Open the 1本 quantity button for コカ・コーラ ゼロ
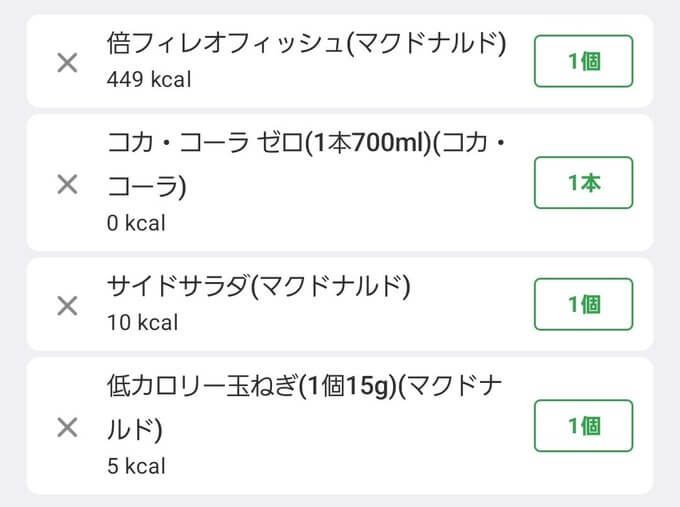The image size is (680, 507). click(583, 183)
